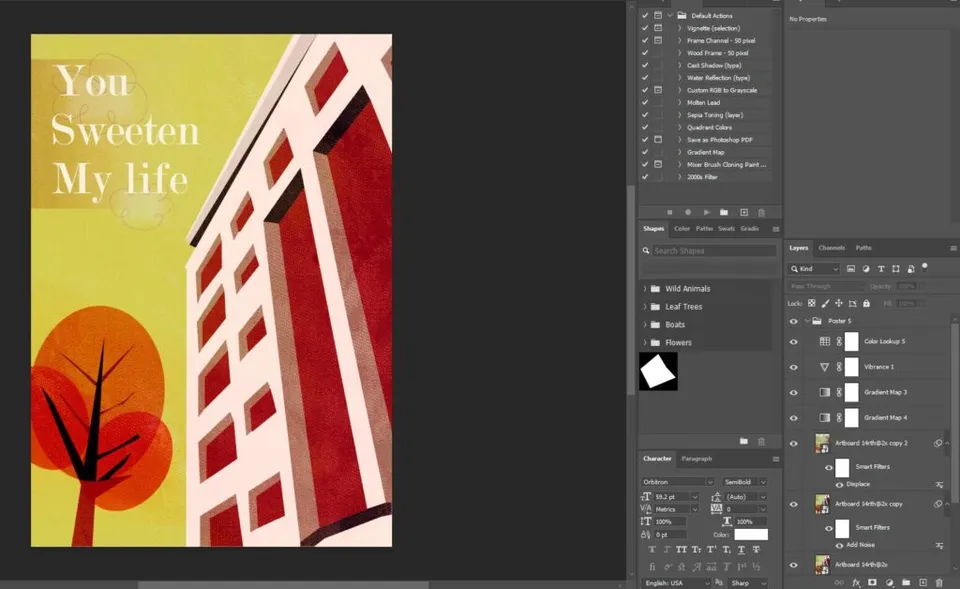Click the Begin recording button in Actions panel
960x589 pixels.
tap(688, 212)
